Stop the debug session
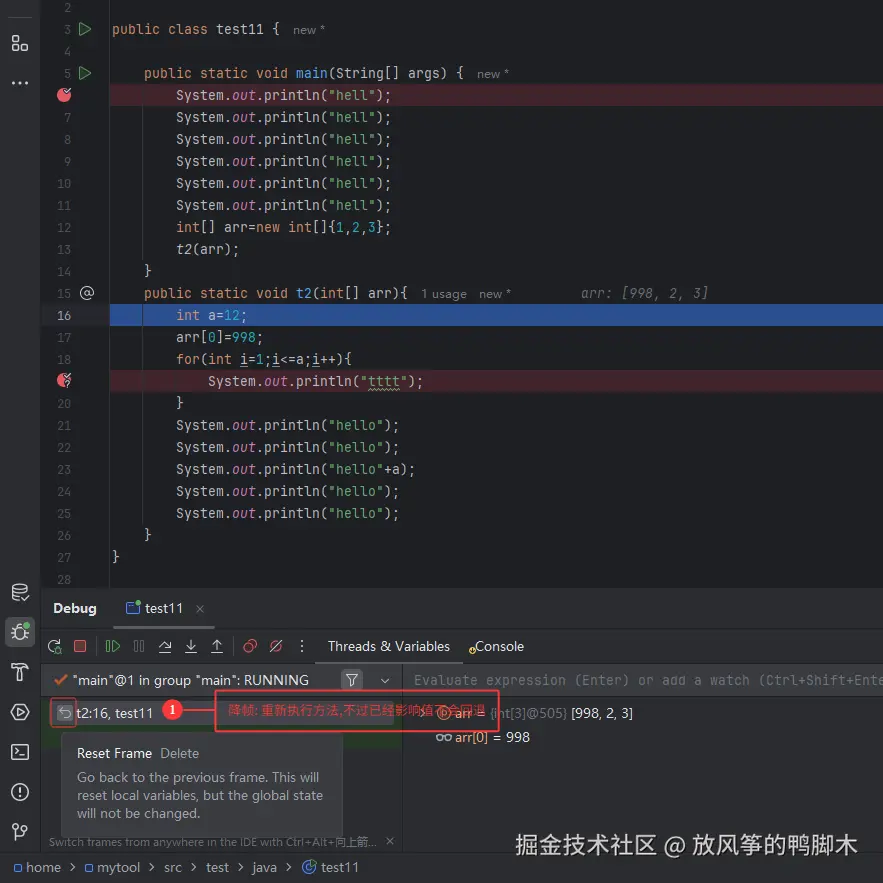The width and height of the screenshot is (883, 883). (x=80, y=646)
